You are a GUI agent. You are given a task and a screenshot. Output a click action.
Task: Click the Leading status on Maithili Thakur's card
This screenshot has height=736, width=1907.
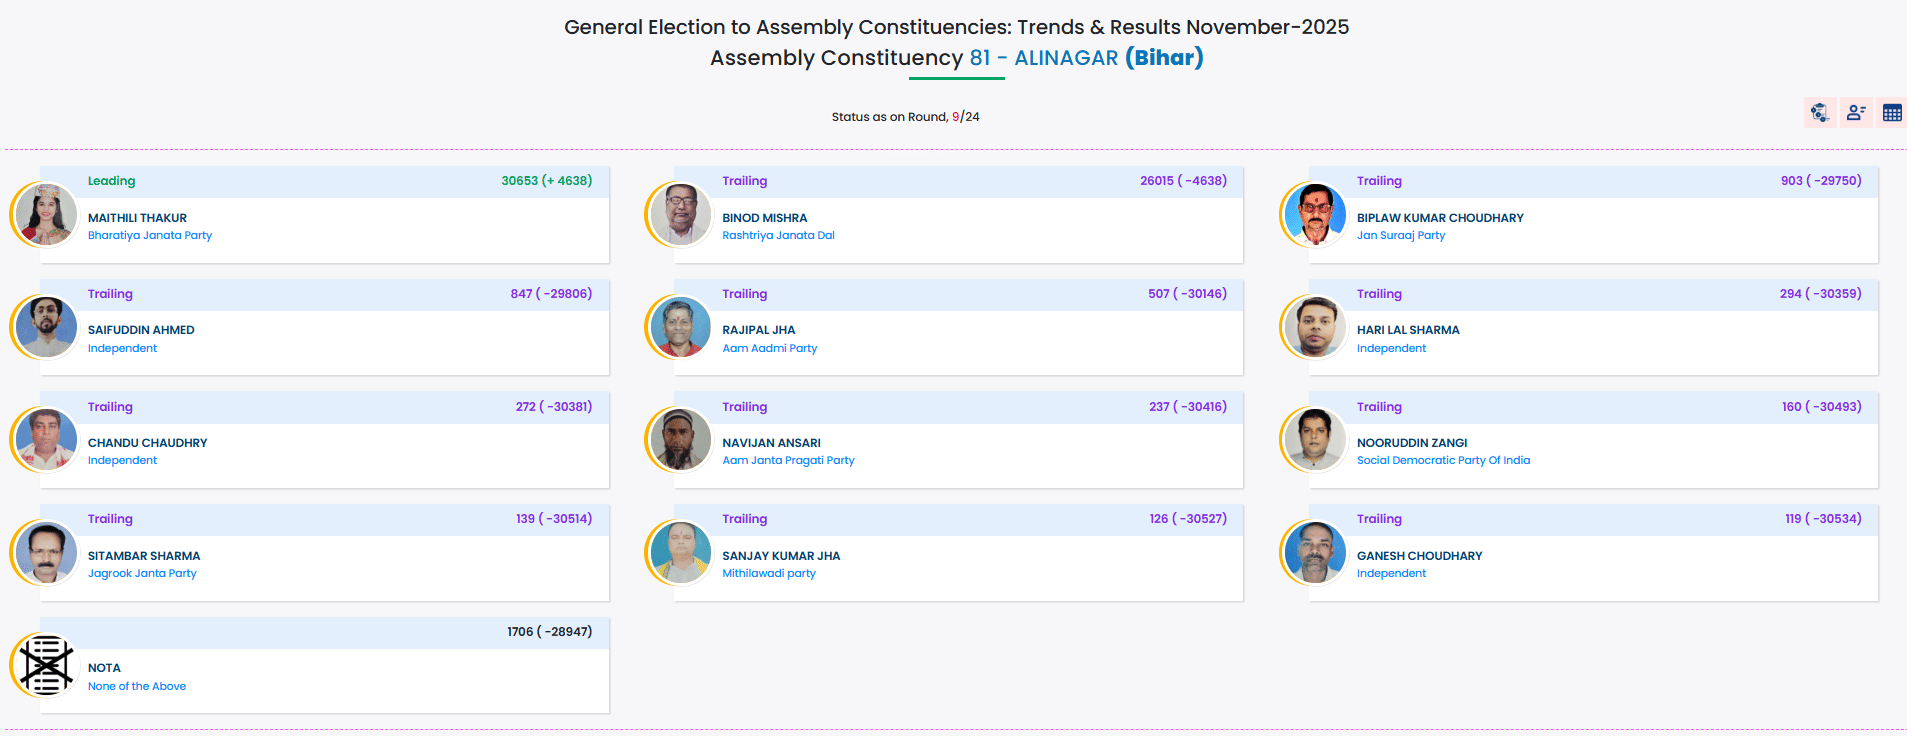click(111, 181)
